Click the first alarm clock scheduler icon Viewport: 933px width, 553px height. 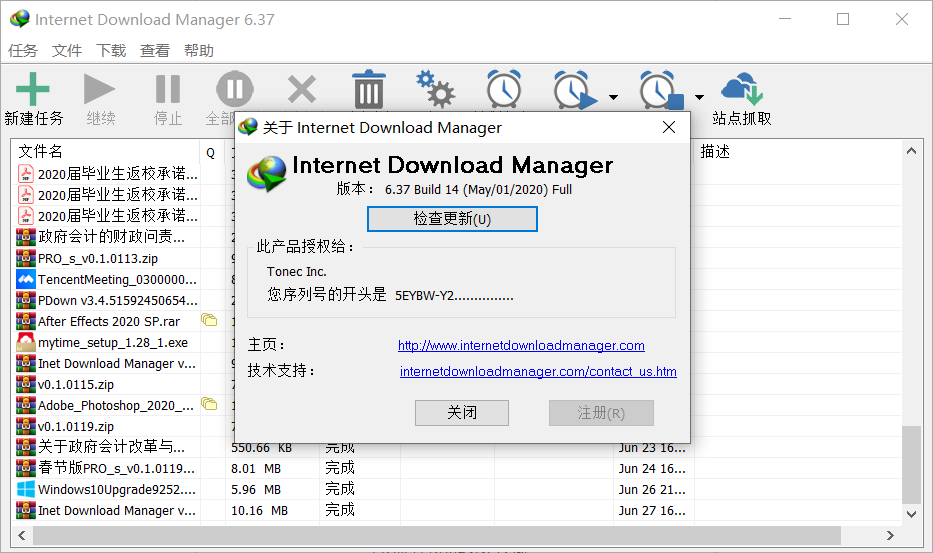point(504,90)
